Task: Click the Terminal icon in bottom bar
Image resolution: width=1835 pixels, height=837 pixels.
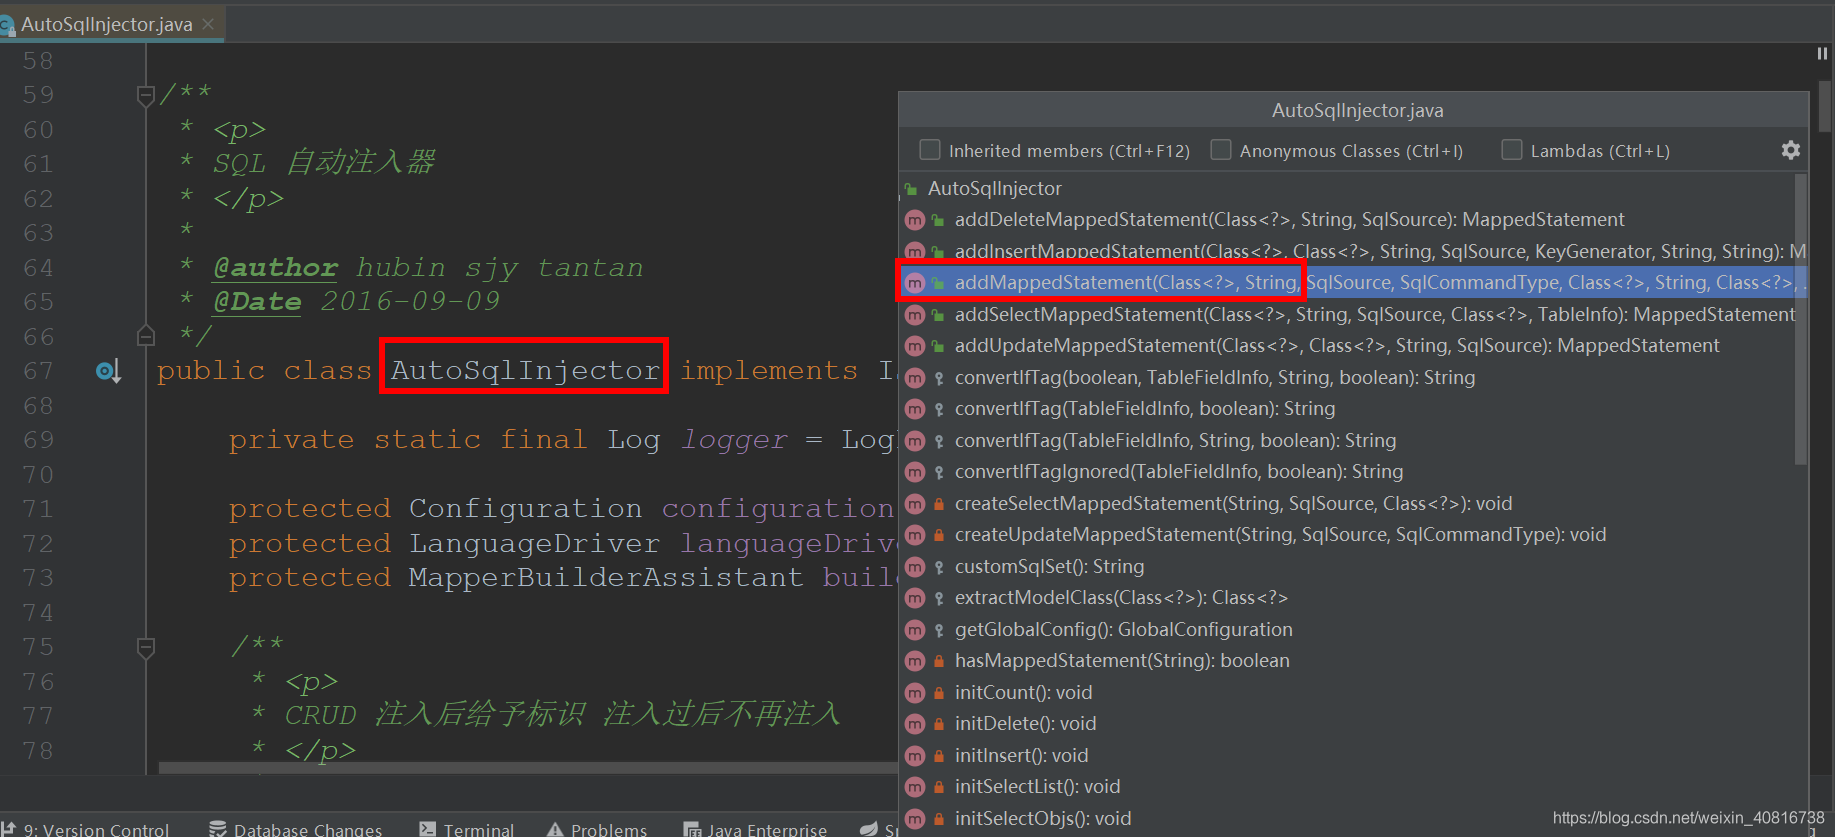Action: point(427,829)
